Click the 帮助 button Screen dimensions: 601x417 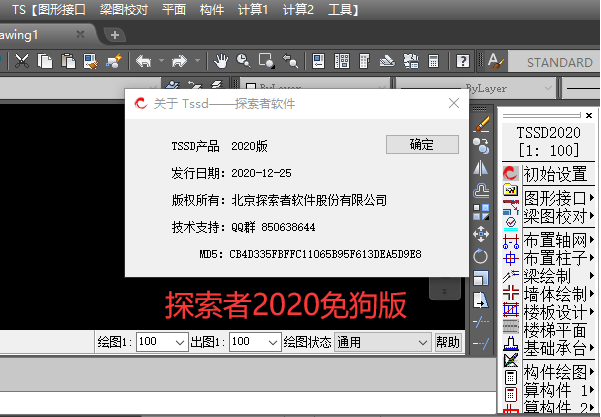tap(448, 342)
